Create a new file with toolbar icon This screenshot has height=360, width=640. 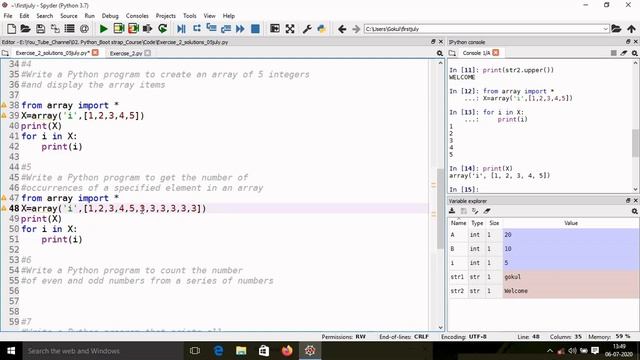pyautogui.click(x=11, y=29)
